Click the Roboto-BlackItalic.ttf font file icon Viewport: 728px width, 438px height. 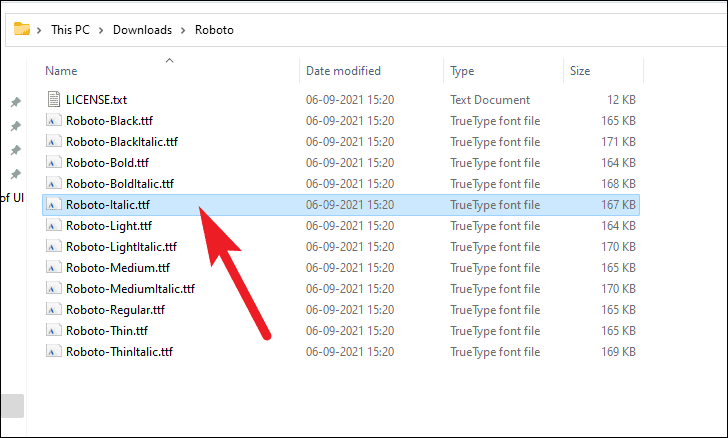coord(54,142)
